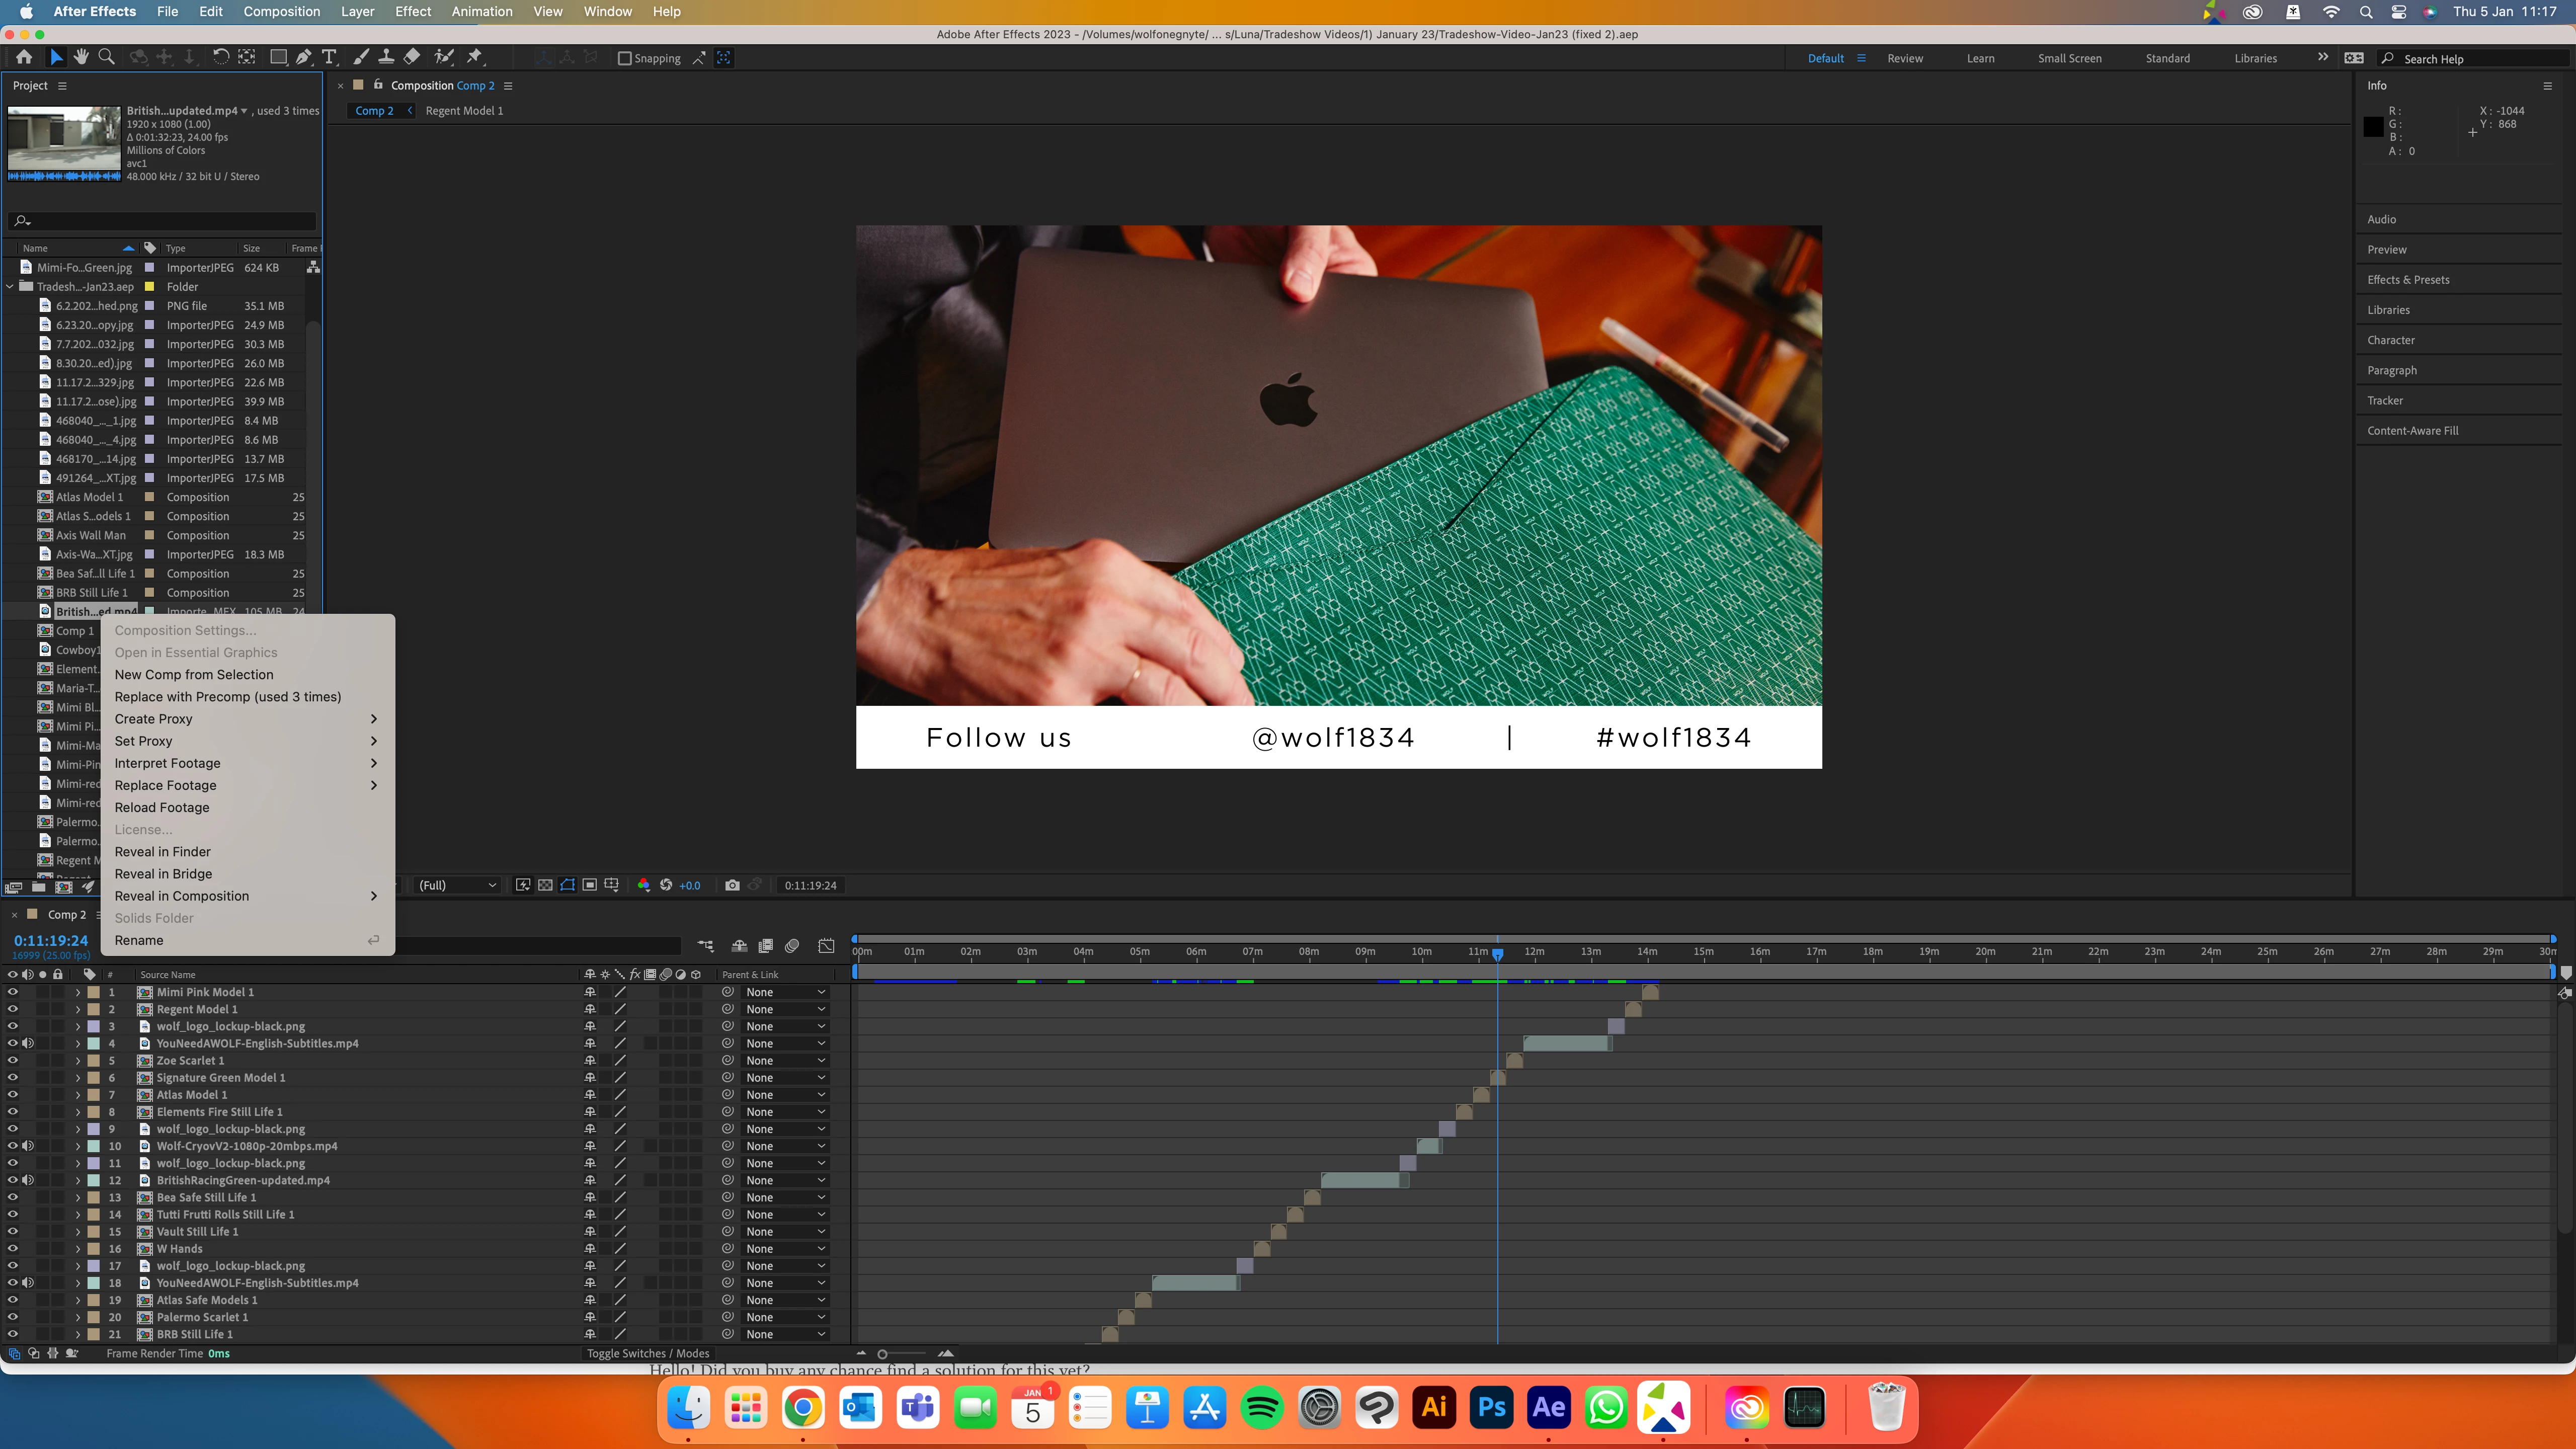2576x1449 pixels.
Task: Hide the Zoe Scarlet 1 layer
Action: click(x=13, y=1061)
